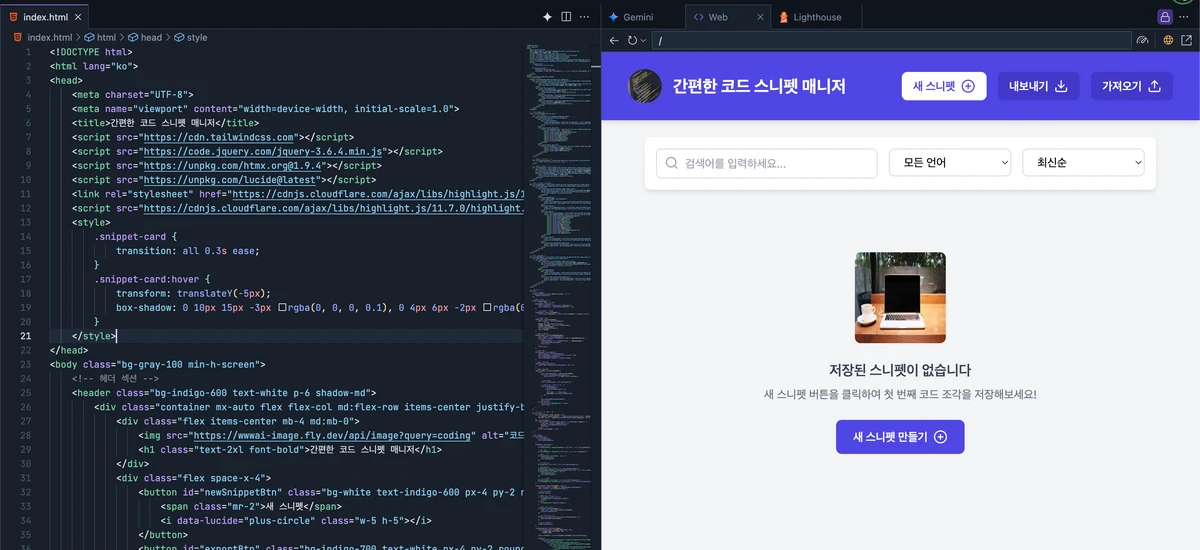Click the speedometer performance icon in preview bar
This screenshot has width=1200, height=550.
pyautogui.click(x=1143, y=41)
